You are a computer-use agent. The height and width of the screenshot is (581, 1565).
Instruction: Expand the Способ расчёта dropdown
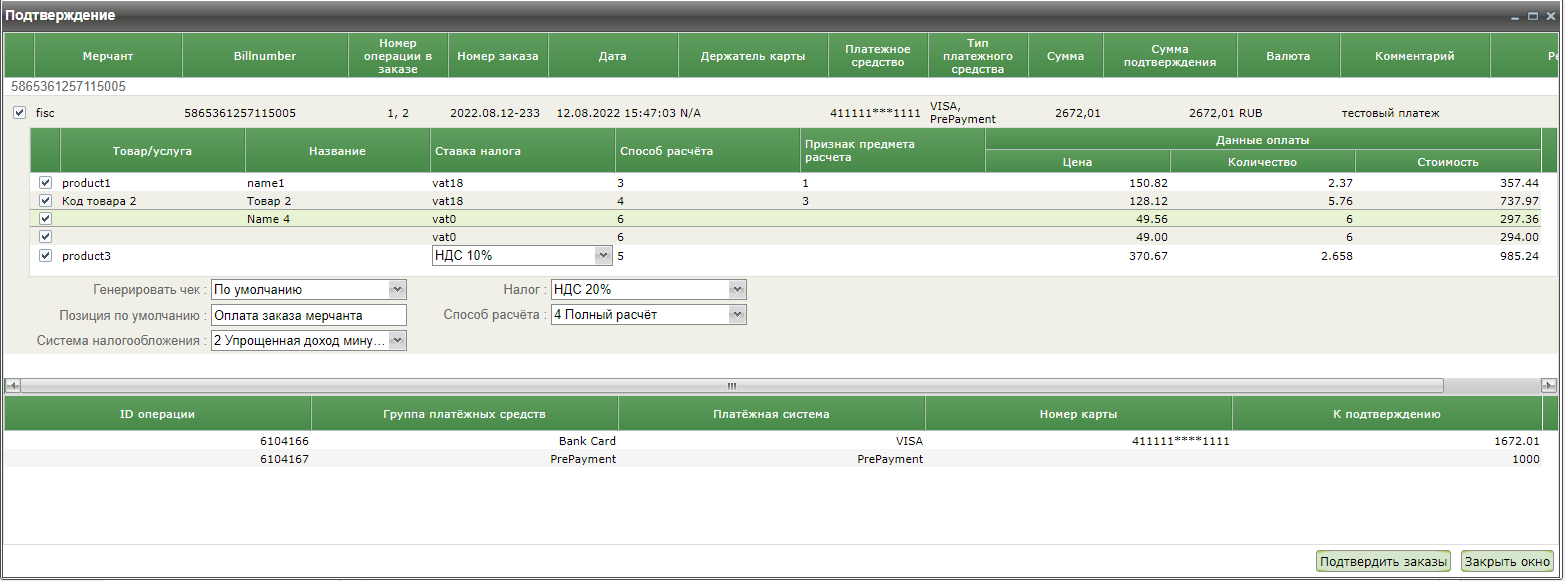pos(737,315)
